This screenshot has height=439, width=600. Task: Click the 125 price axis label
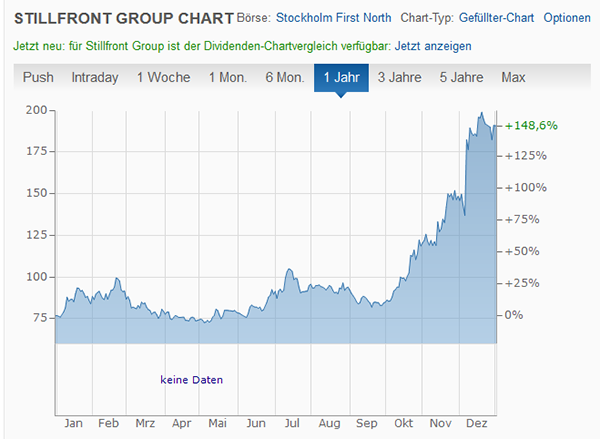(x=36, y=235)
